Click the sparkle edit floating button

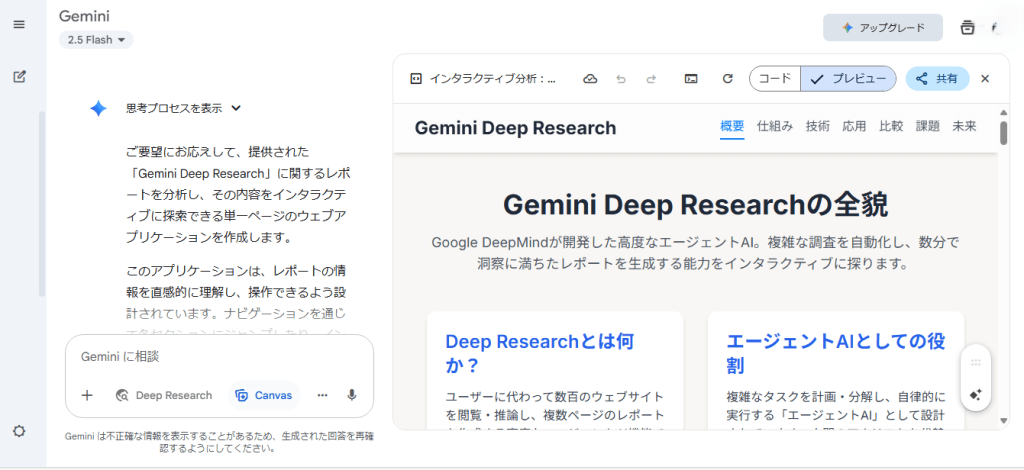(976, 395)
